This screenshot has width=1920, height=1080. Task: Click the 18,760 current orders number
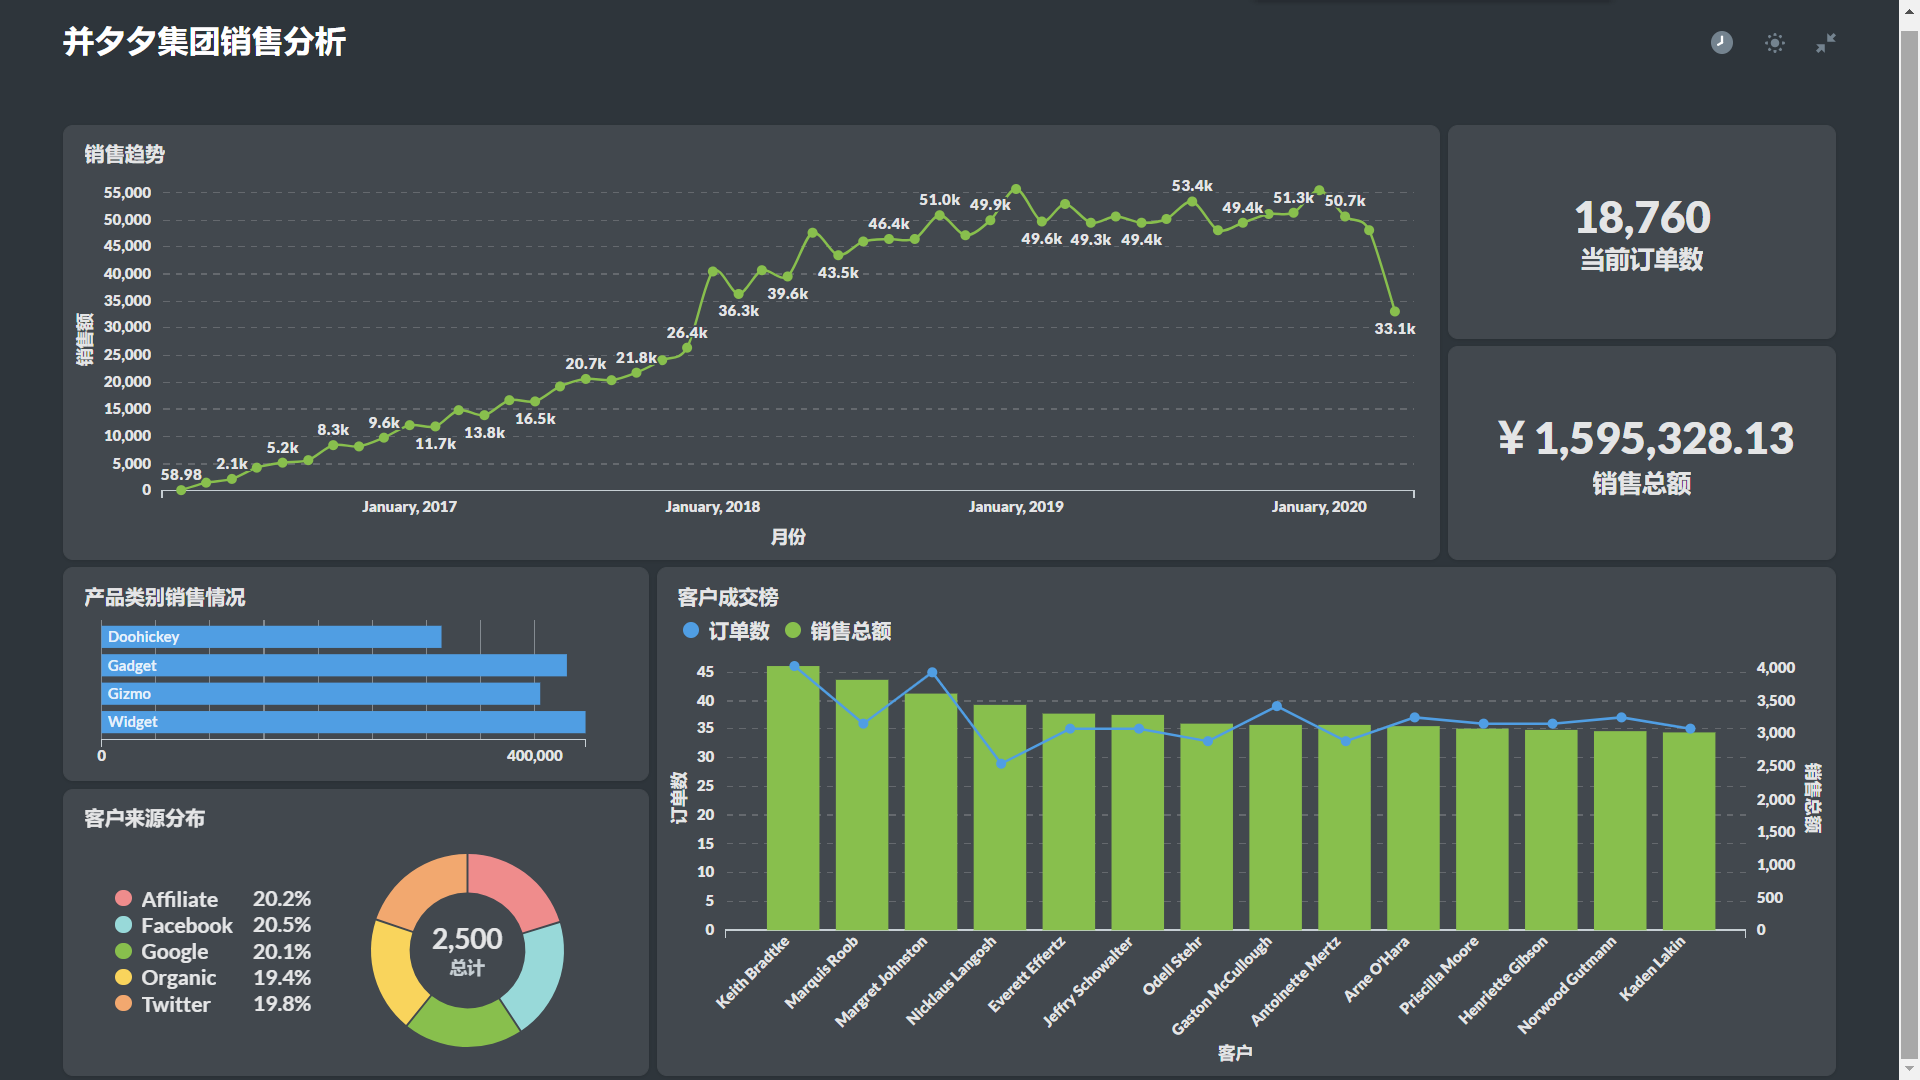pyautogui.click(x=1642, y=217)
